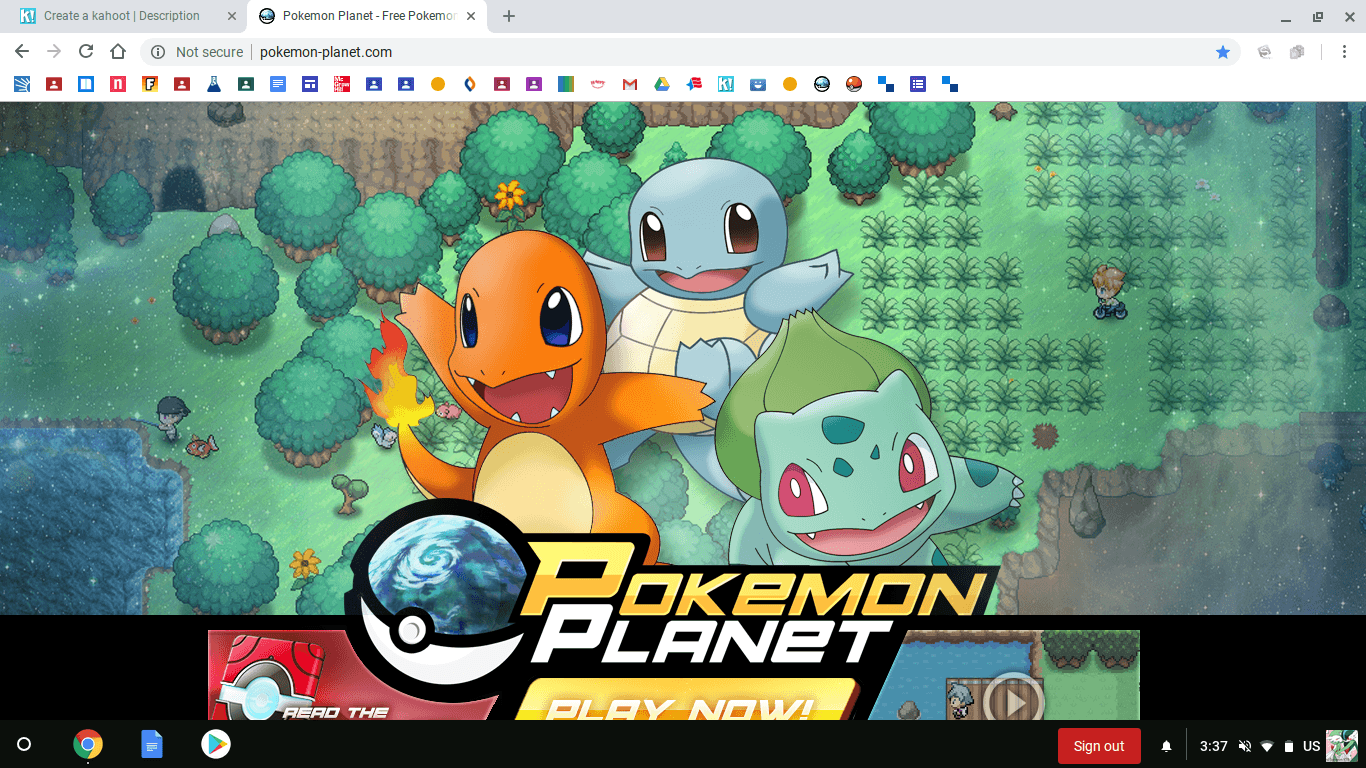Toggle the bookmark star in address bar
Screen dimensions: 1366x768
(x=1223, y=52)
